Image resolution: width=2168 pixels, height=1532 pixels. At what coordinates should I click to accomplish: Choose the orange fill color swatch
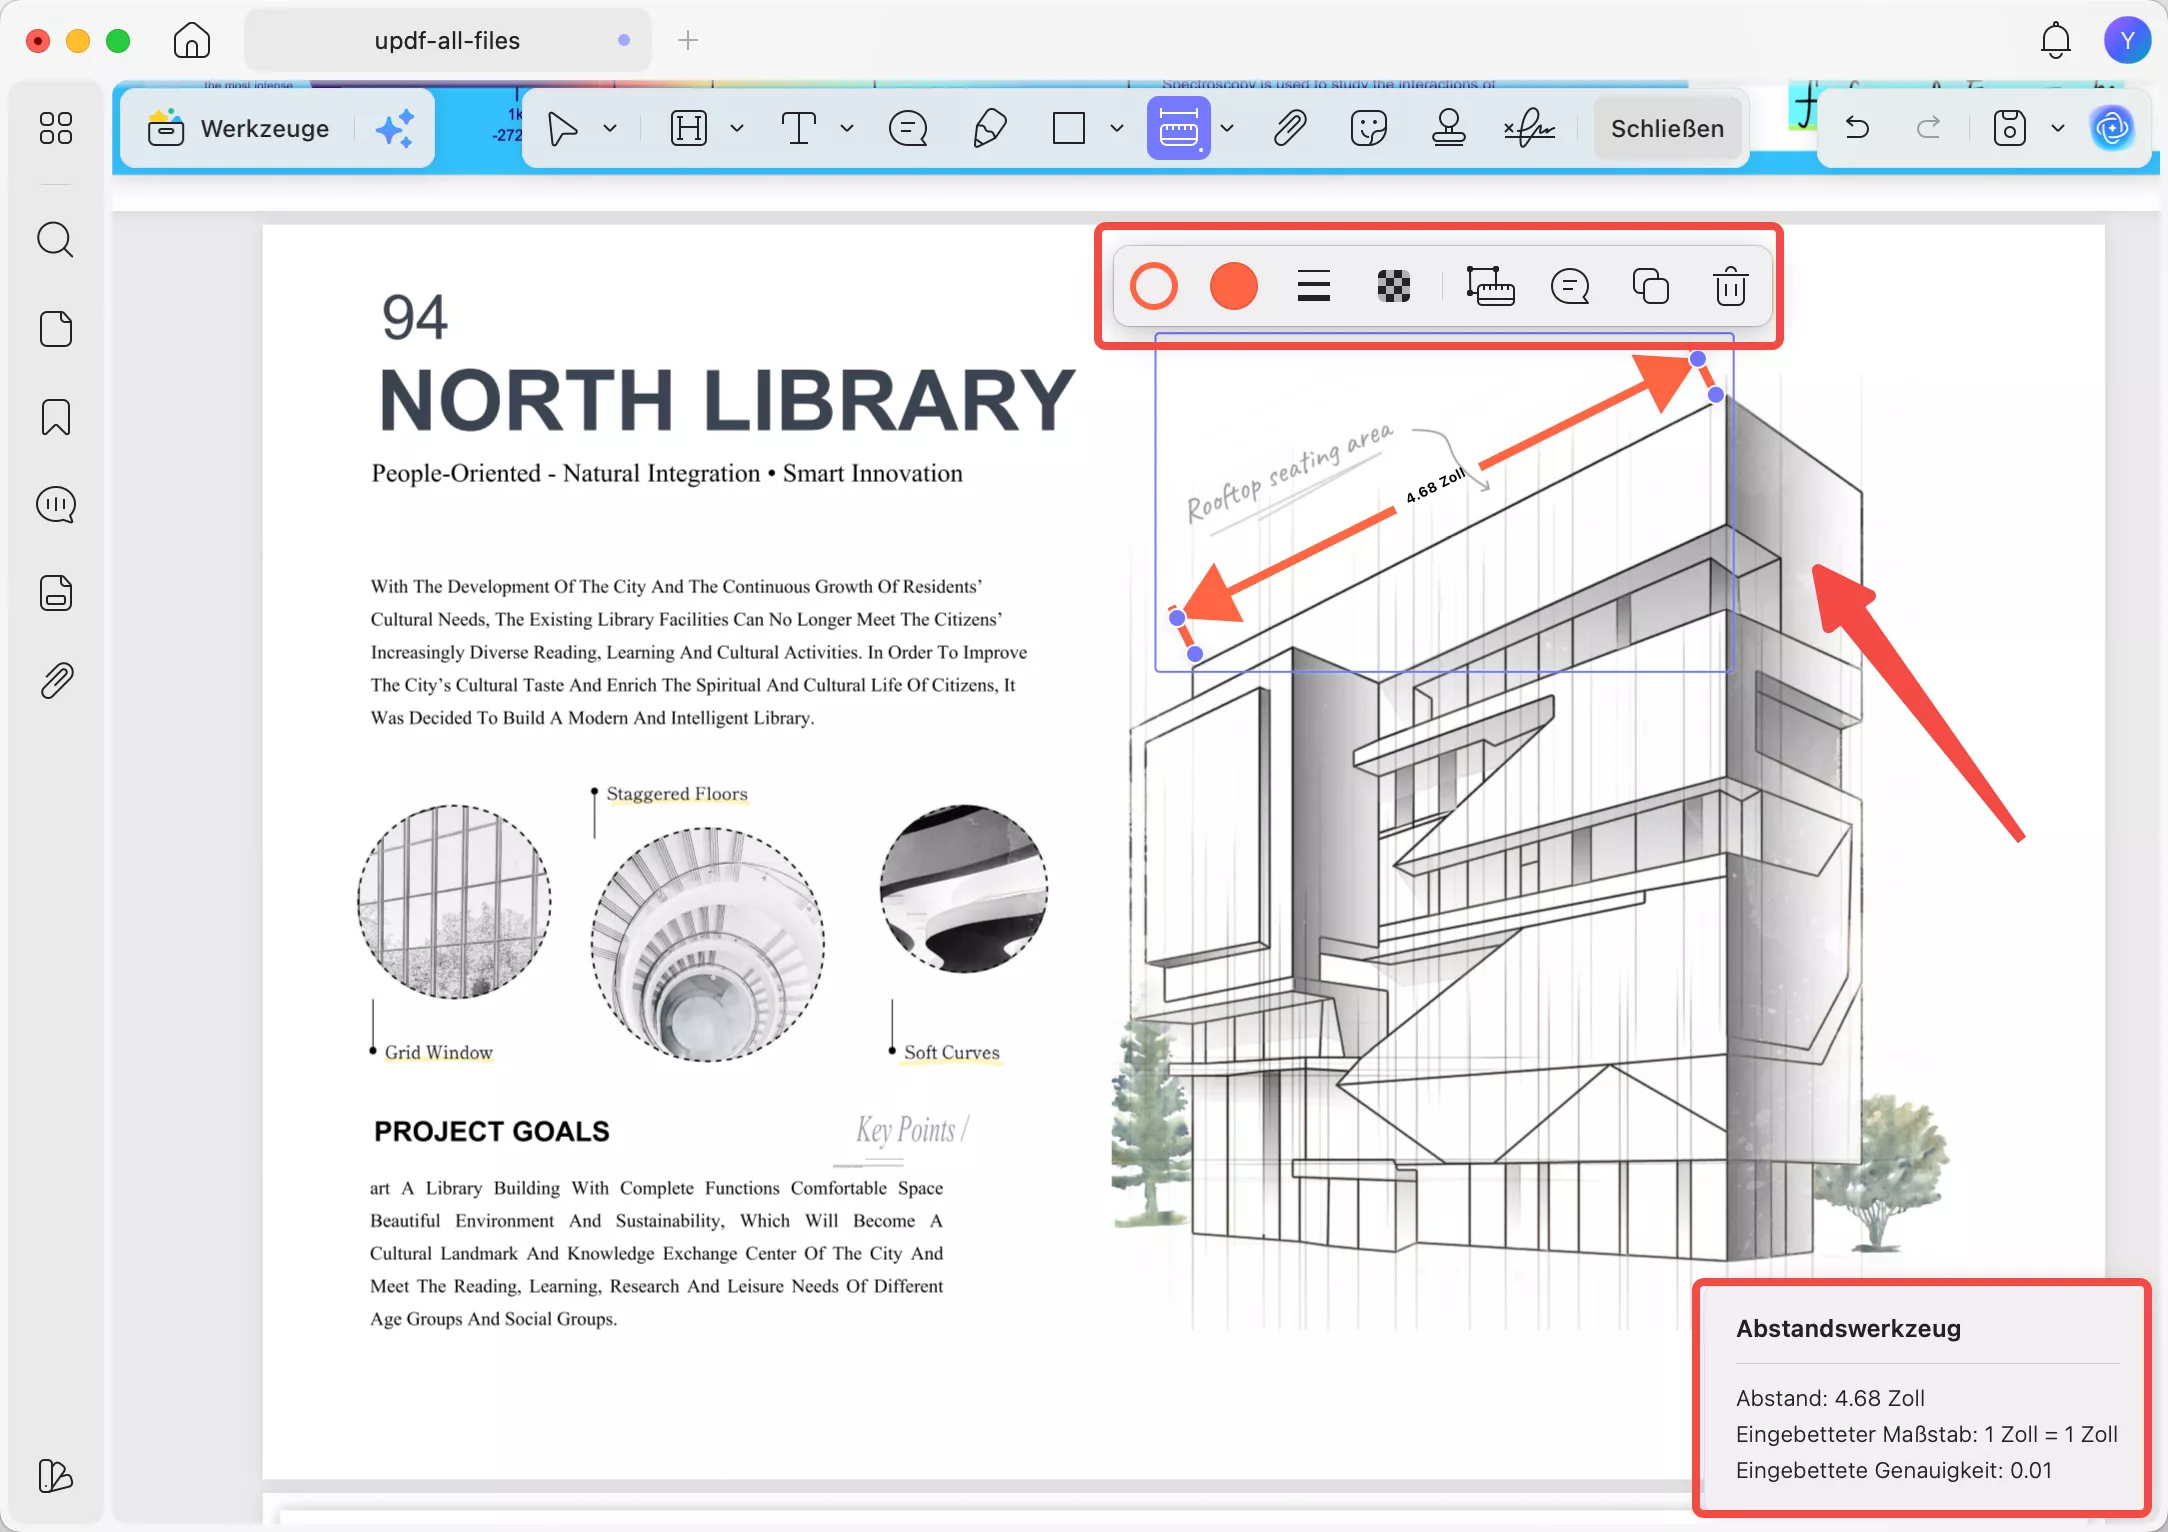1233,287
